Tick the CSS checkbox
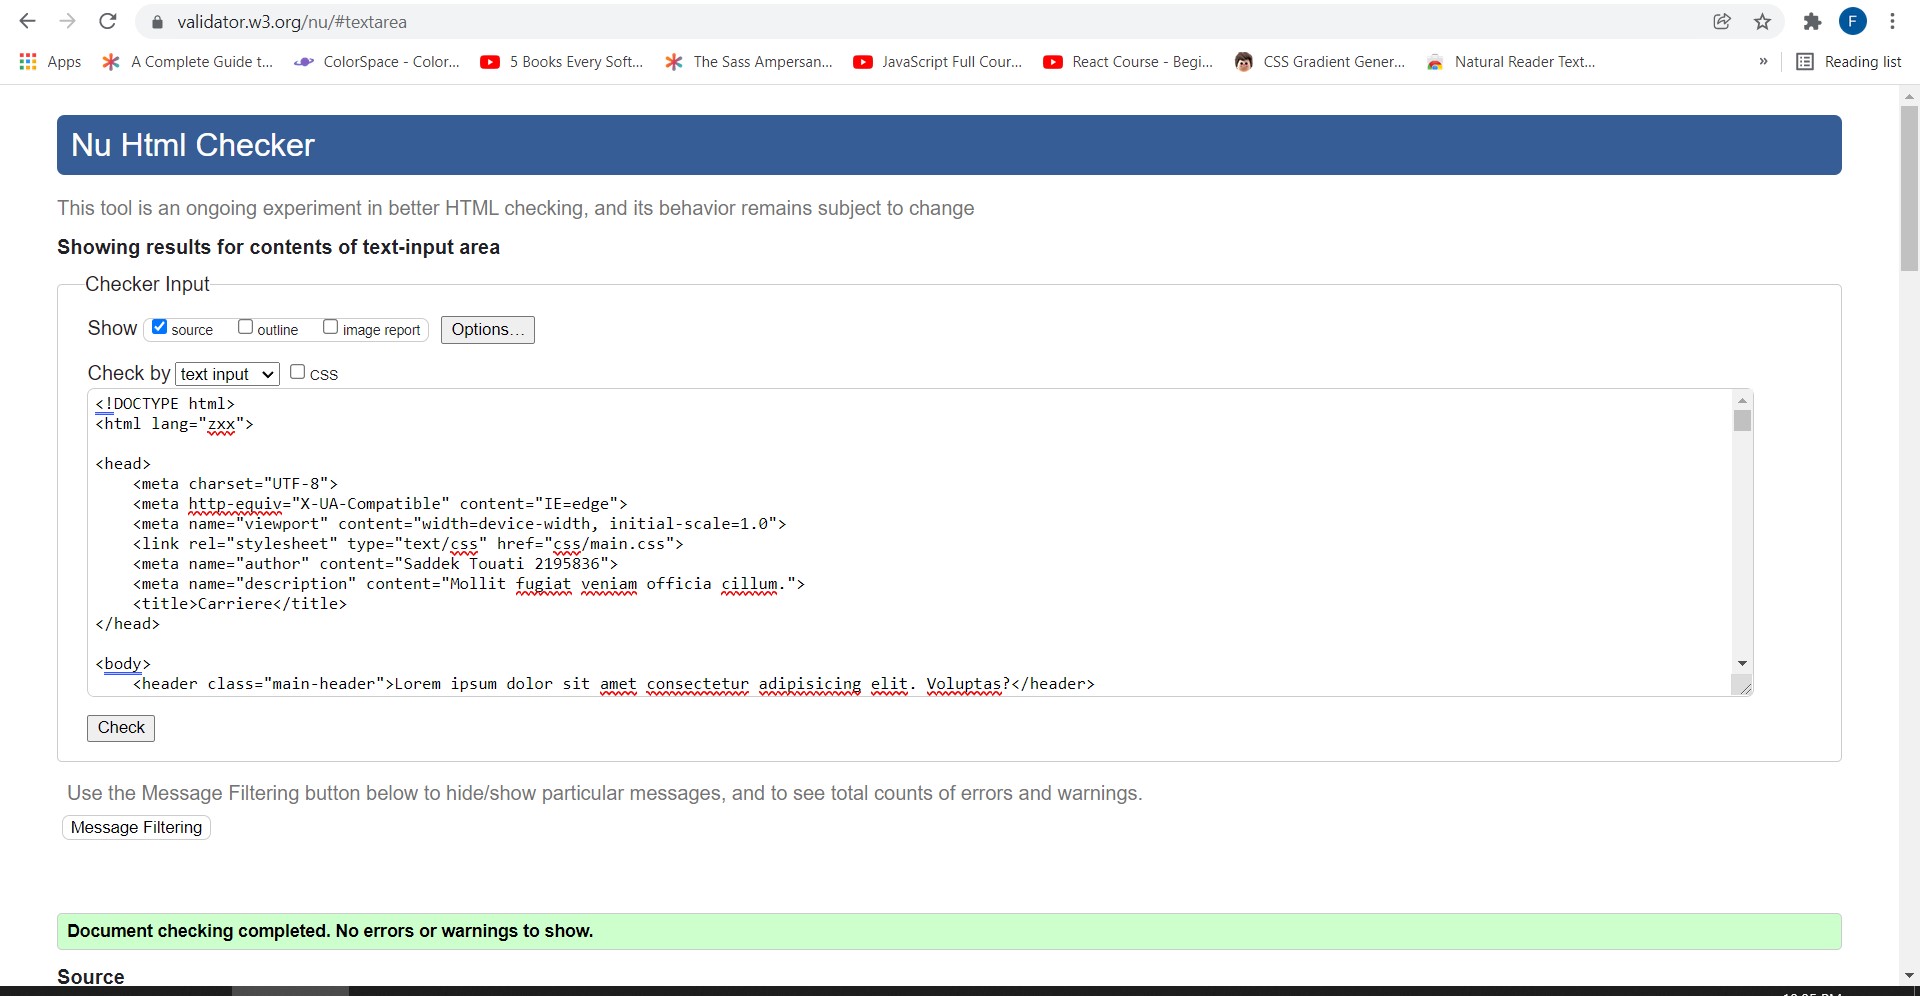 [x=297, y=372]
